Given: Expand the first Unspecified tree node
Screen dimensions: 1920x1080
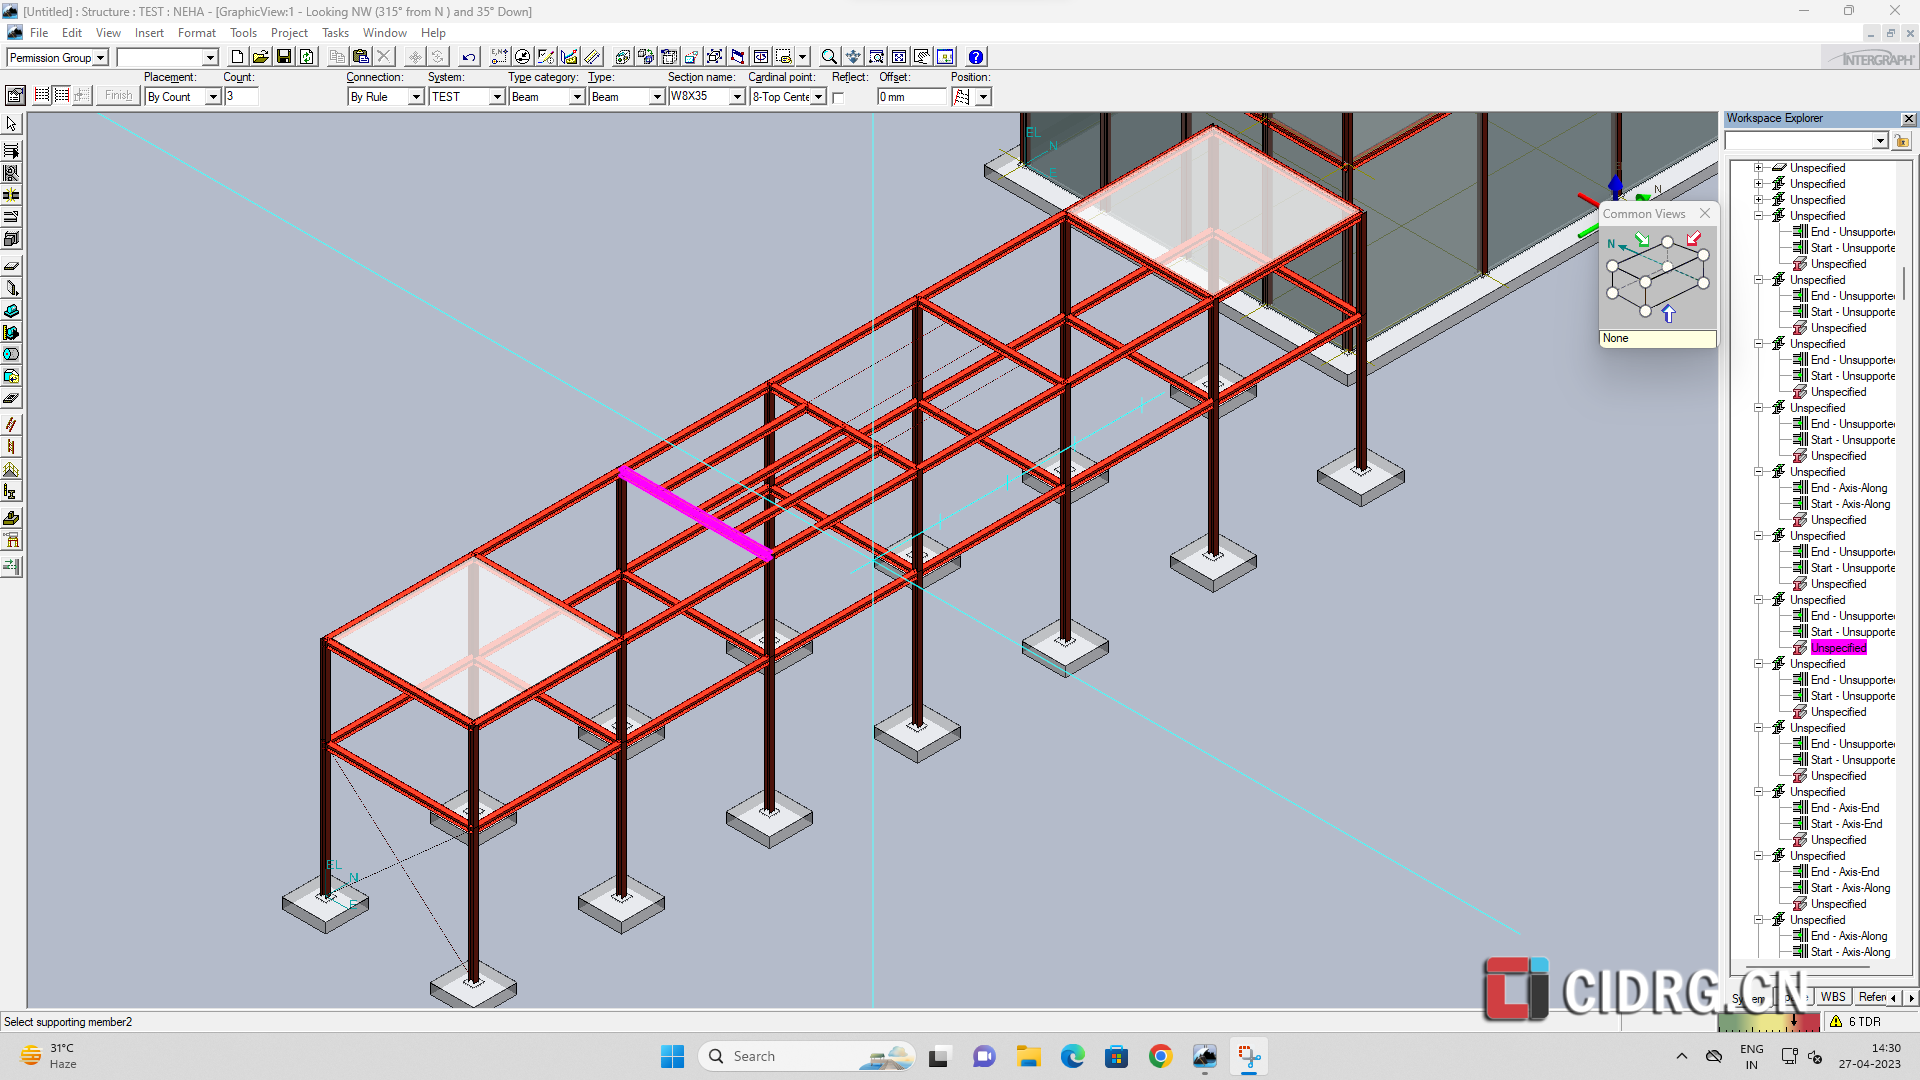Looking at the screenshot, I should [1759, 168].
